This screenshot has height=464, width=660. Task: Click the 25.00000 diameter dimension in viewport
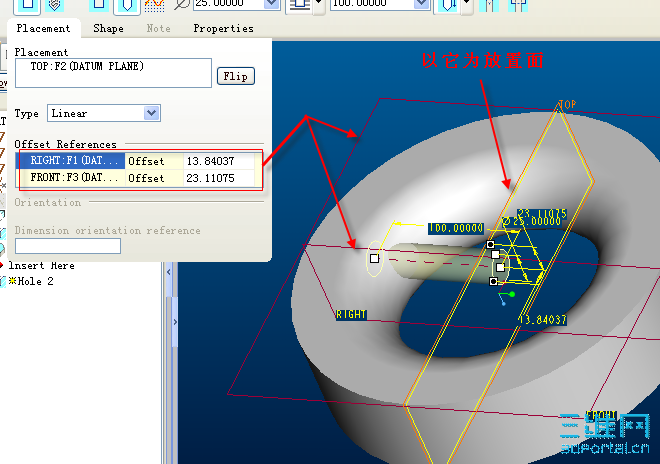[x=532, y=221]
